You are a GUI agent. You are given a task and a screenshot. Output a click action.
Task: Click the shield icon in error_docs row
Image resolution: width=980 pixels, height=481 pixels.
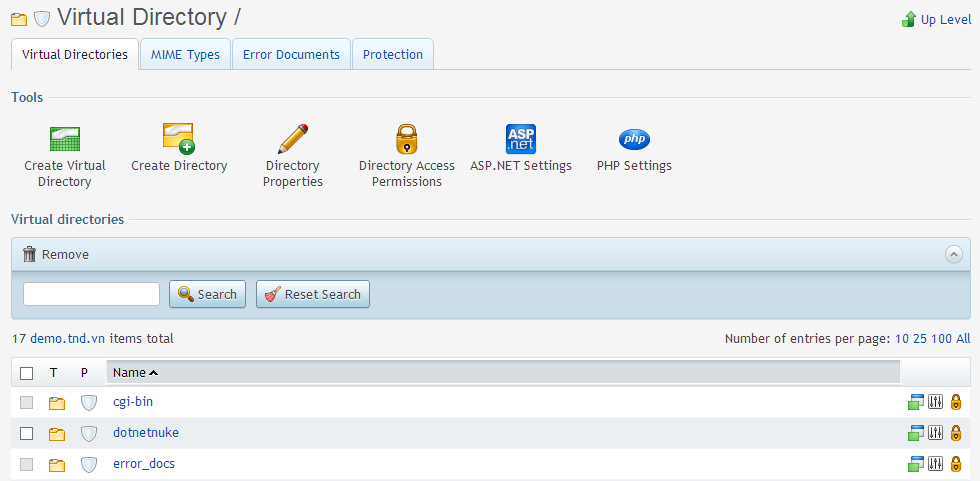point(89,464)
